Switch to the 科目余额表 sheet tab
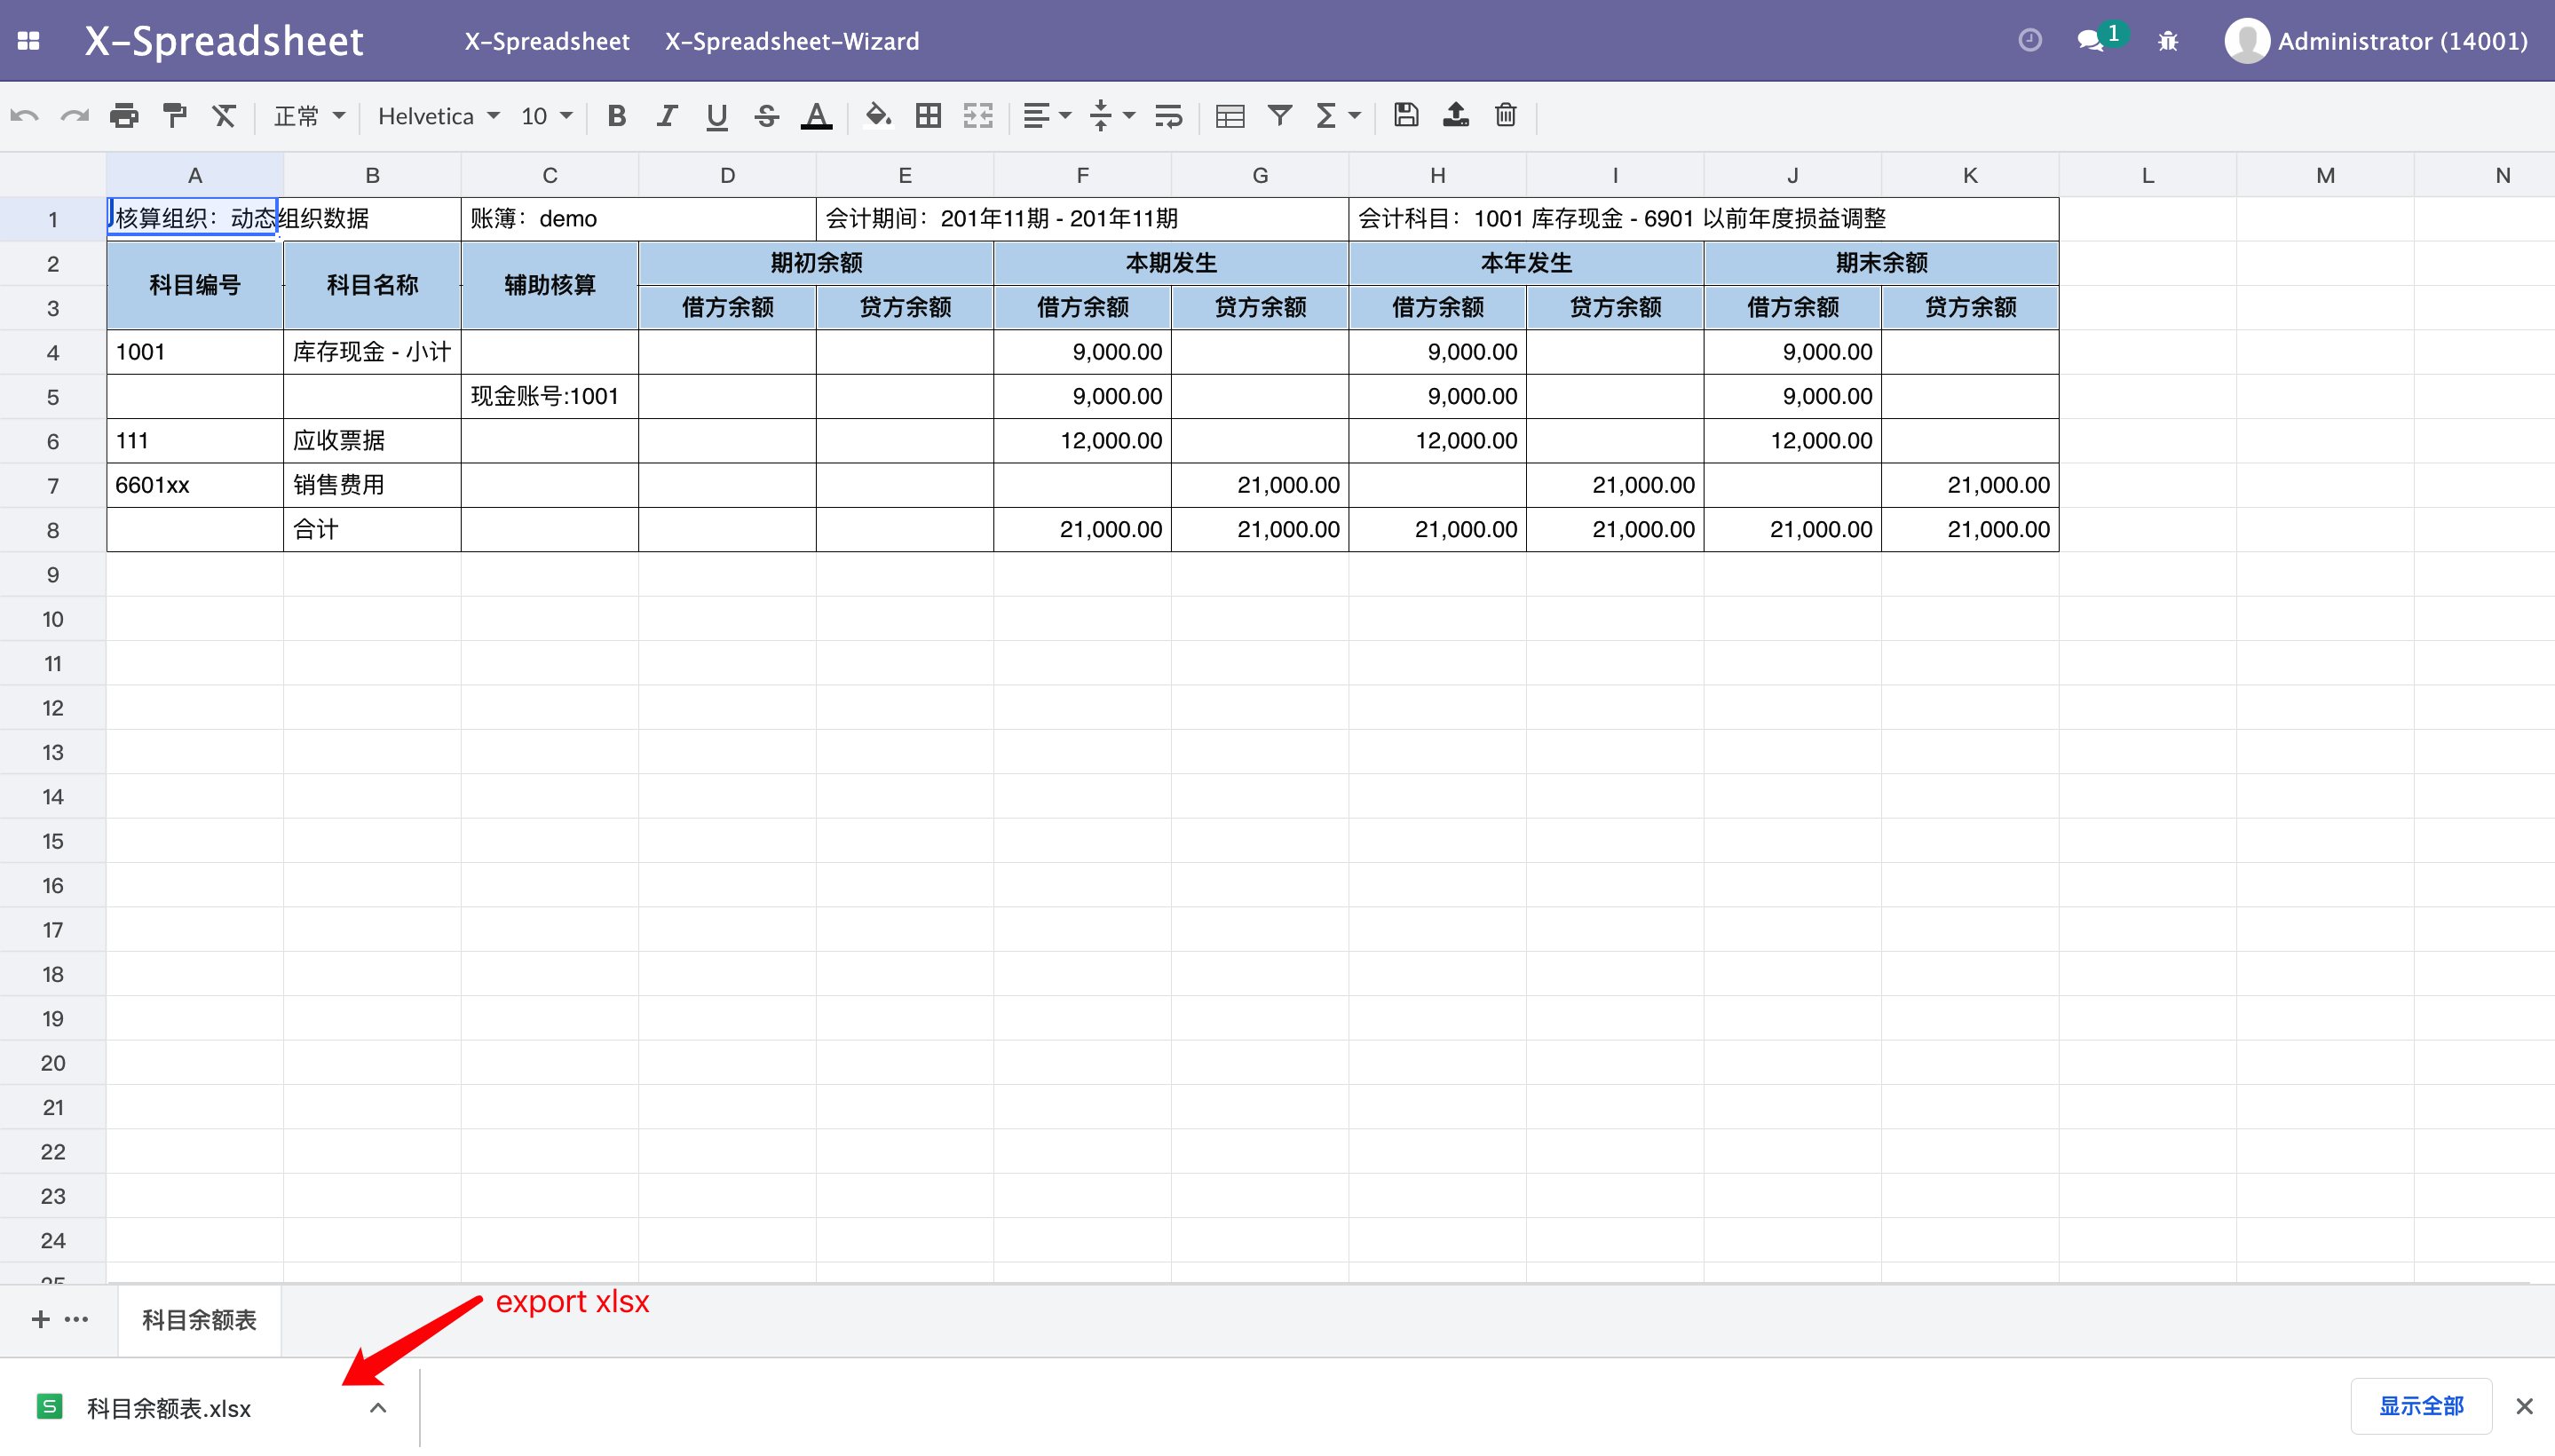Viewport: 2555px width, 1456px height. point(198,1320)
